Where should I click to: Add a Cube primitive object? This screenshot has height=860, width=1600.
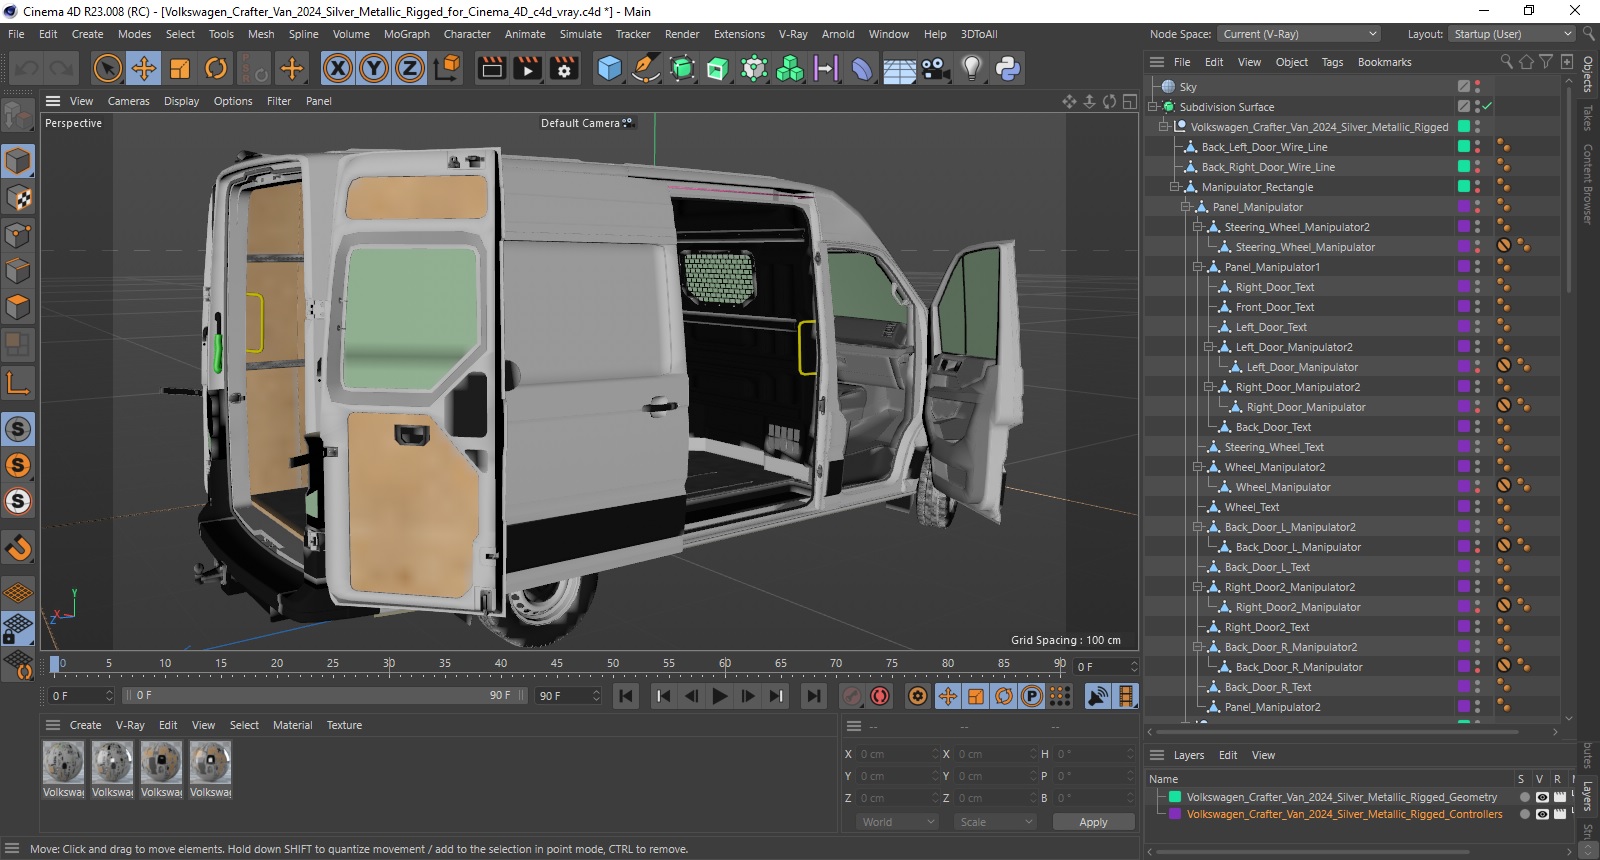(609, 68)
